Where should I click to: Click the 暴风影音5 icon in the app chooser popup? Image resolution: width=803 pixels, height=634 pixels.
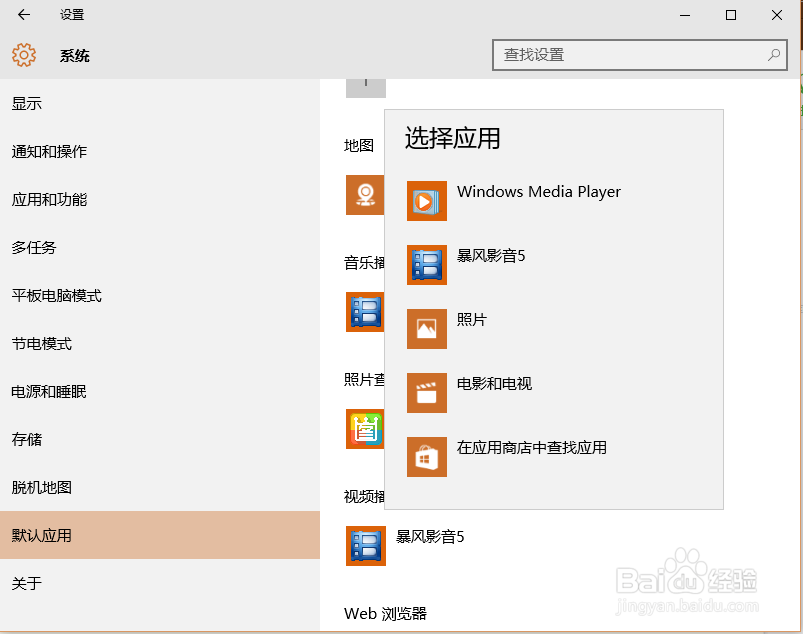427,265
